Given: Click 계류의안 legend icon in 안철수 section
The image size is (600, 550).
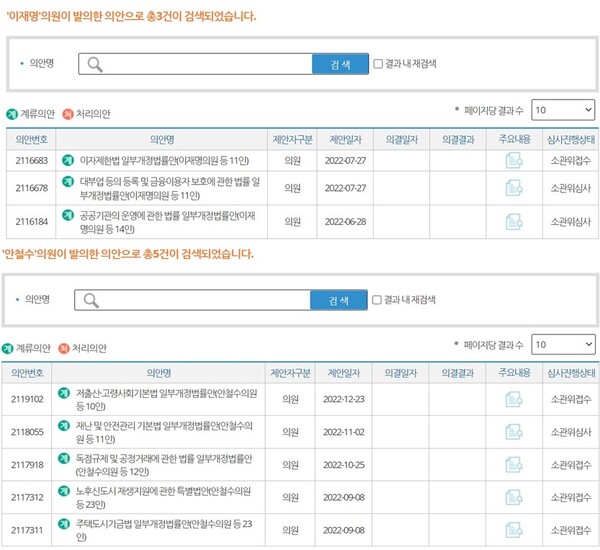Looking at the screenshot, I should [x=7, y=349].
